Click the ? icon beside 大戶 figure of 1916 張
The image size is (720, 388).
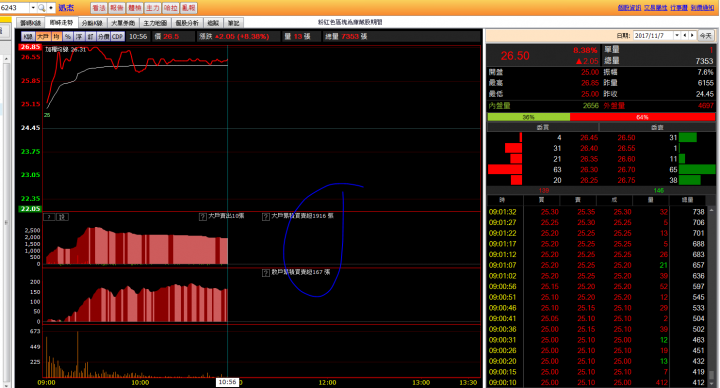pyautogui.click(x=265, y=216)
